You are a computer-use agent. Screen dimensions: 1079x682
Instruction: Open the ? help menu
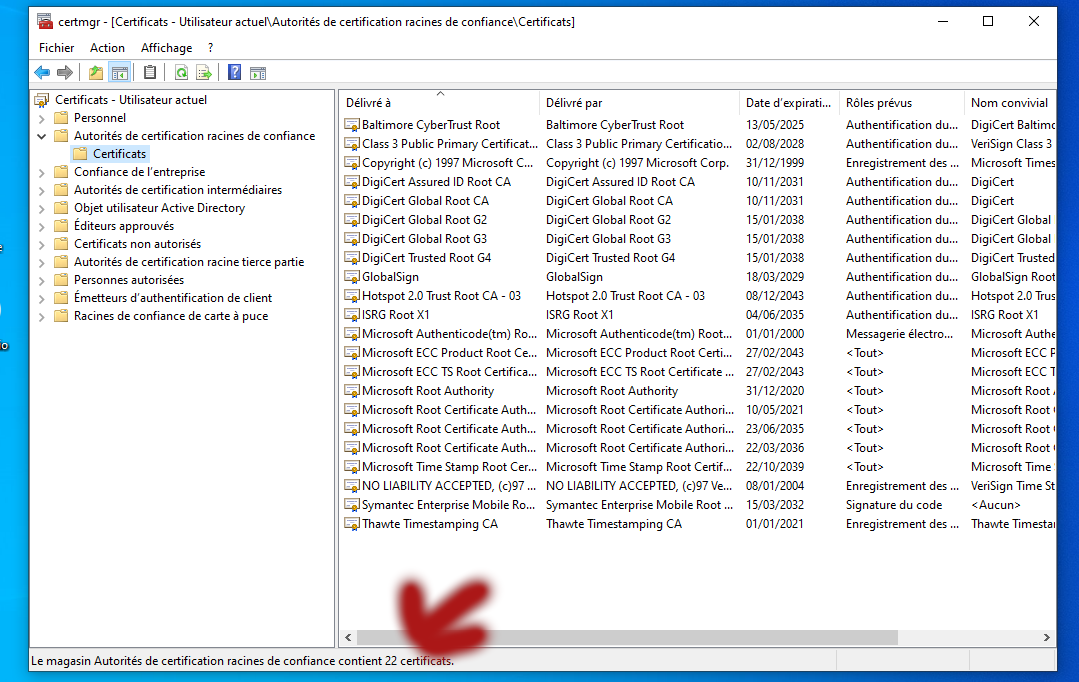[211, 47]
